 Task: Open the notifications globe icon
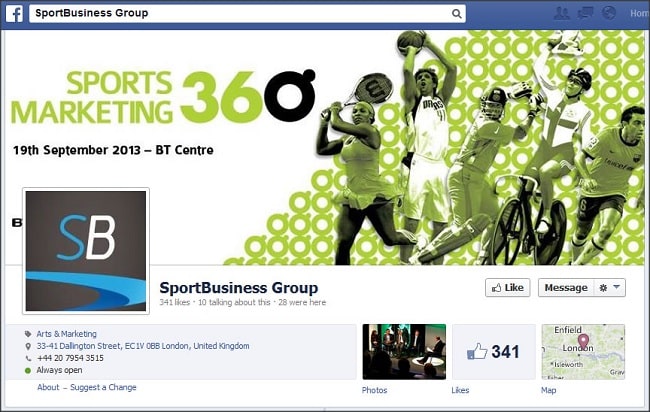point(609,13)
